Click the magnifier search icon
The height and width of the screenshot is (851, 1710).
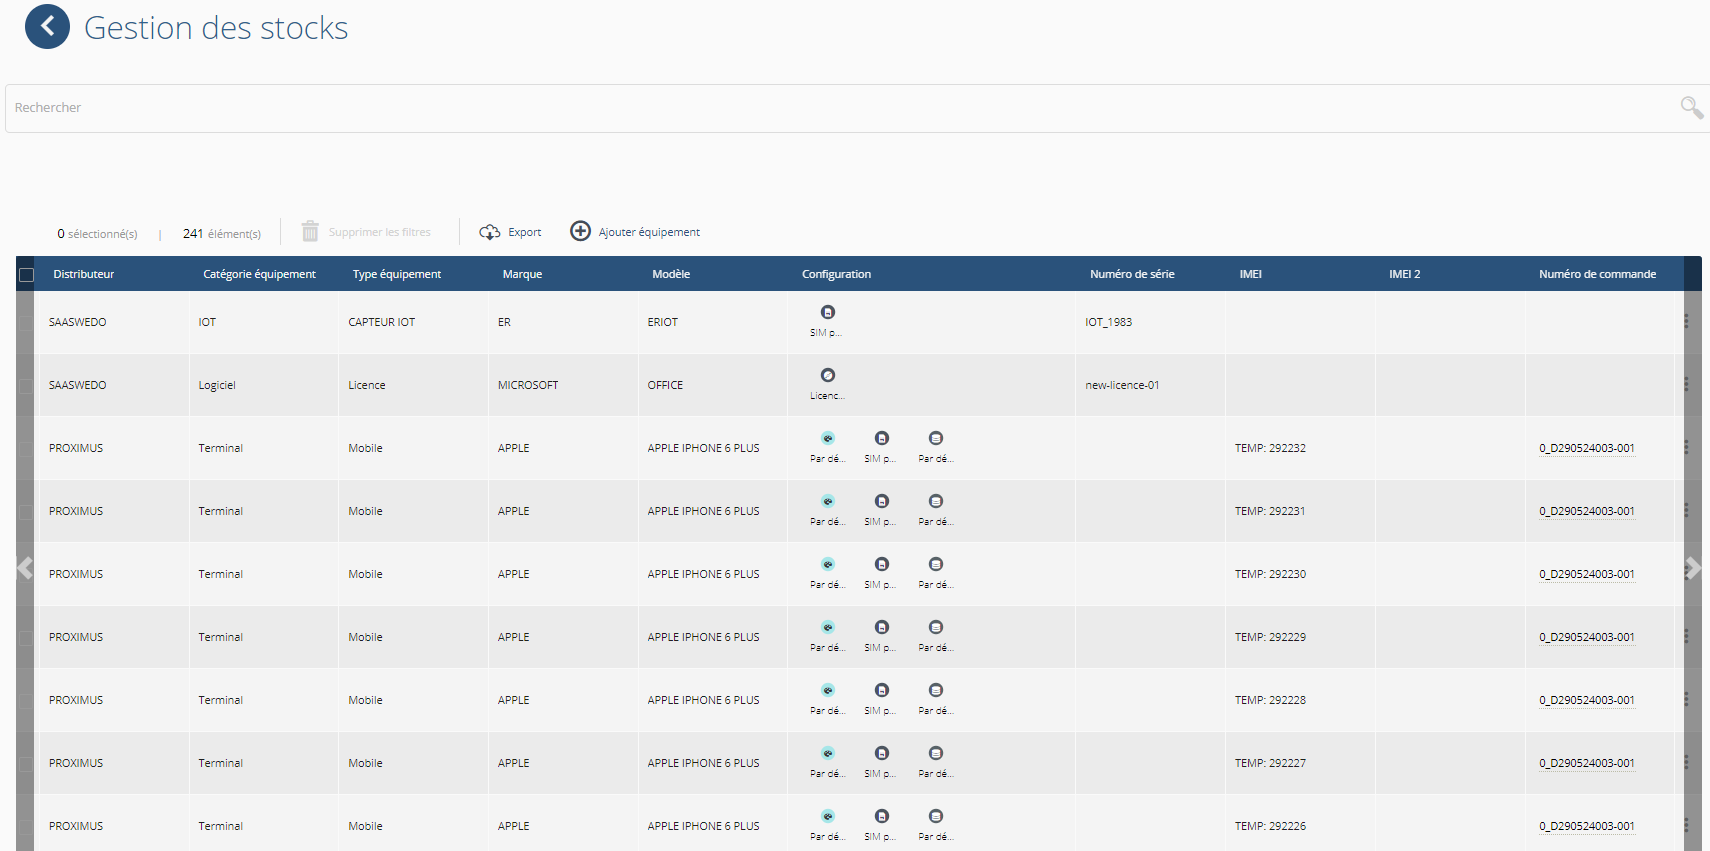(x=1691, y=107)
